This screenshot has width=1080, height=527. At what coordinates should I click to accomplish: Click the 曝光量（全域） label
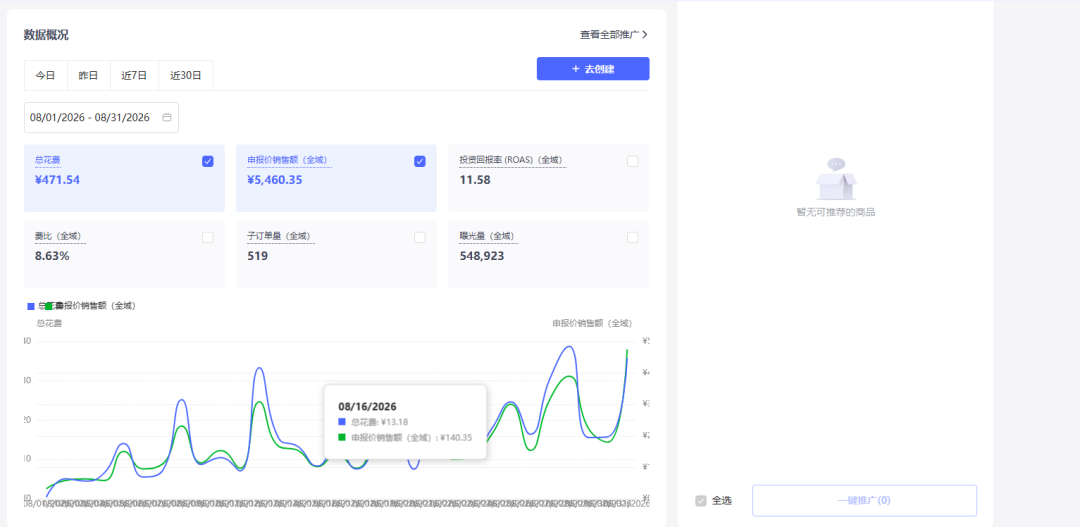click(489, 236)
